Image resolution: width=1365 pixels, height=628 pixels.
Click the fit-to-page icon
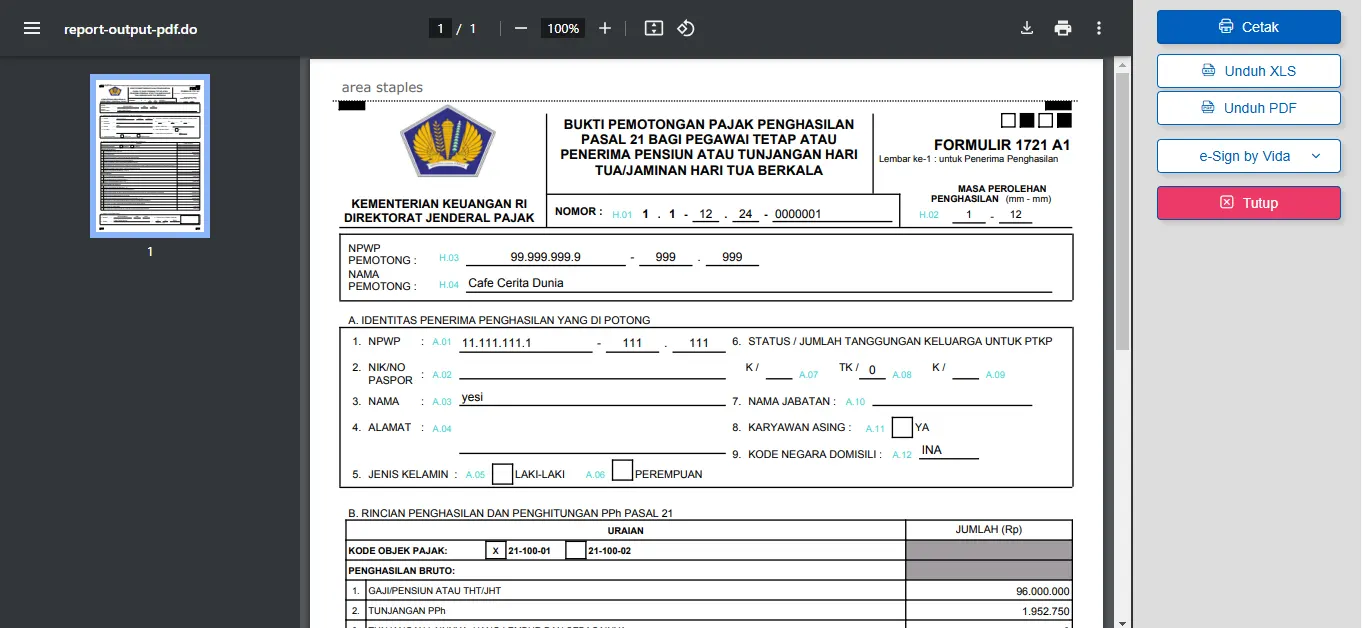pos(653,28)
